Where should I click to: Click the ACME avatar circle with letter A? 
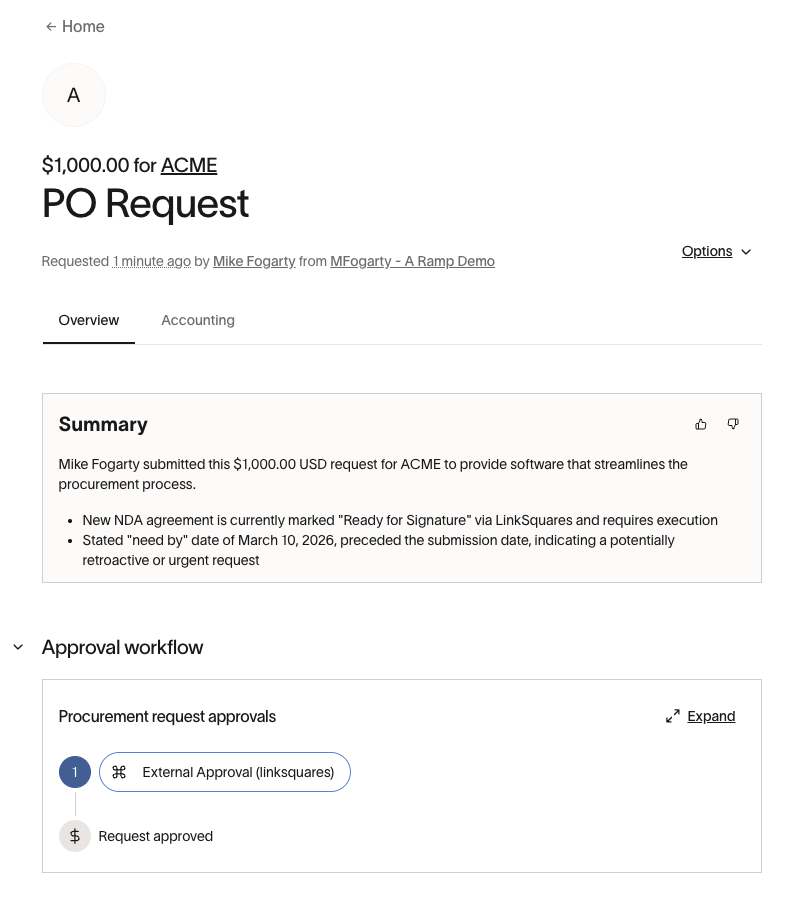73,95
